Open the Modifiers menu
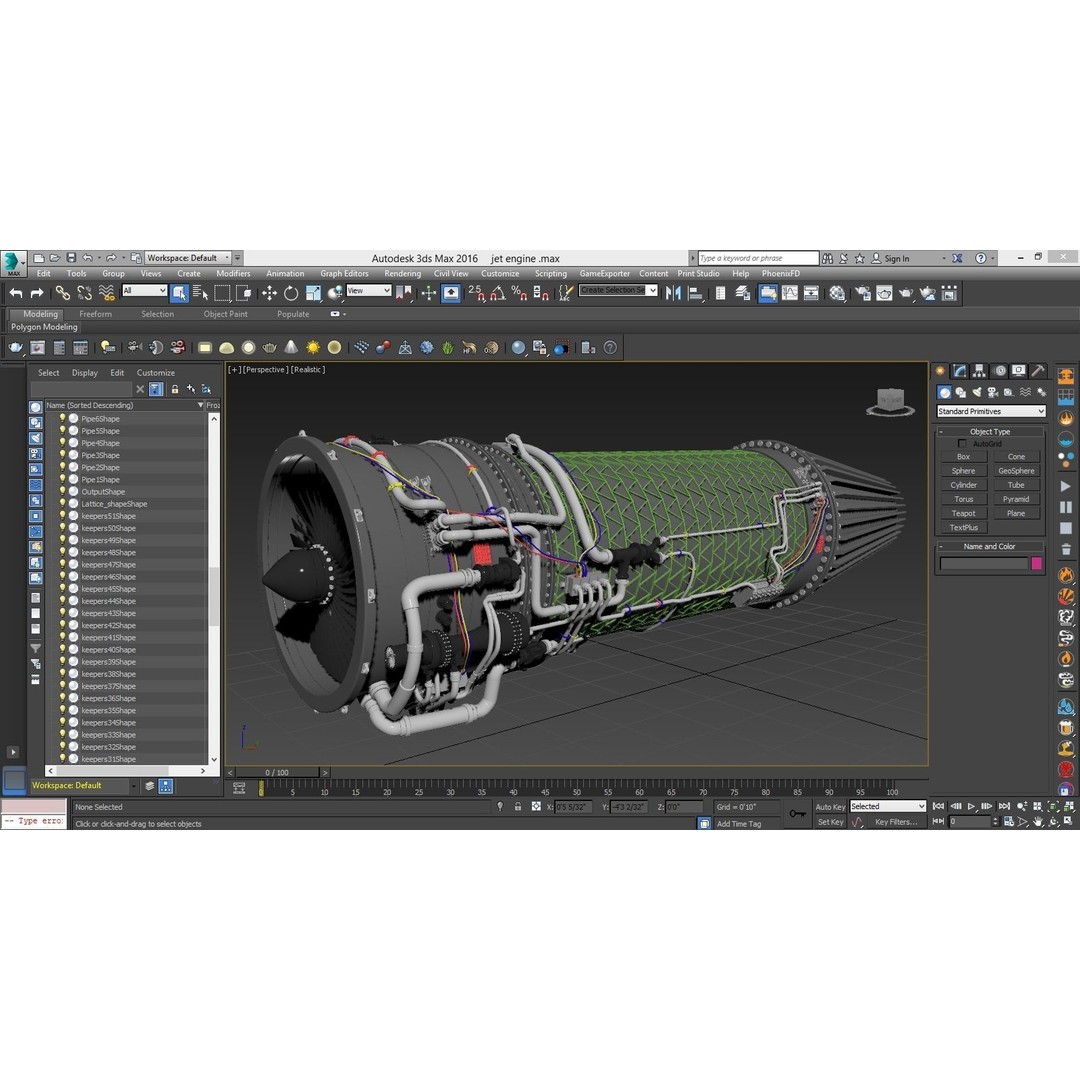The image size is (1080, 1080). point(233,273)
